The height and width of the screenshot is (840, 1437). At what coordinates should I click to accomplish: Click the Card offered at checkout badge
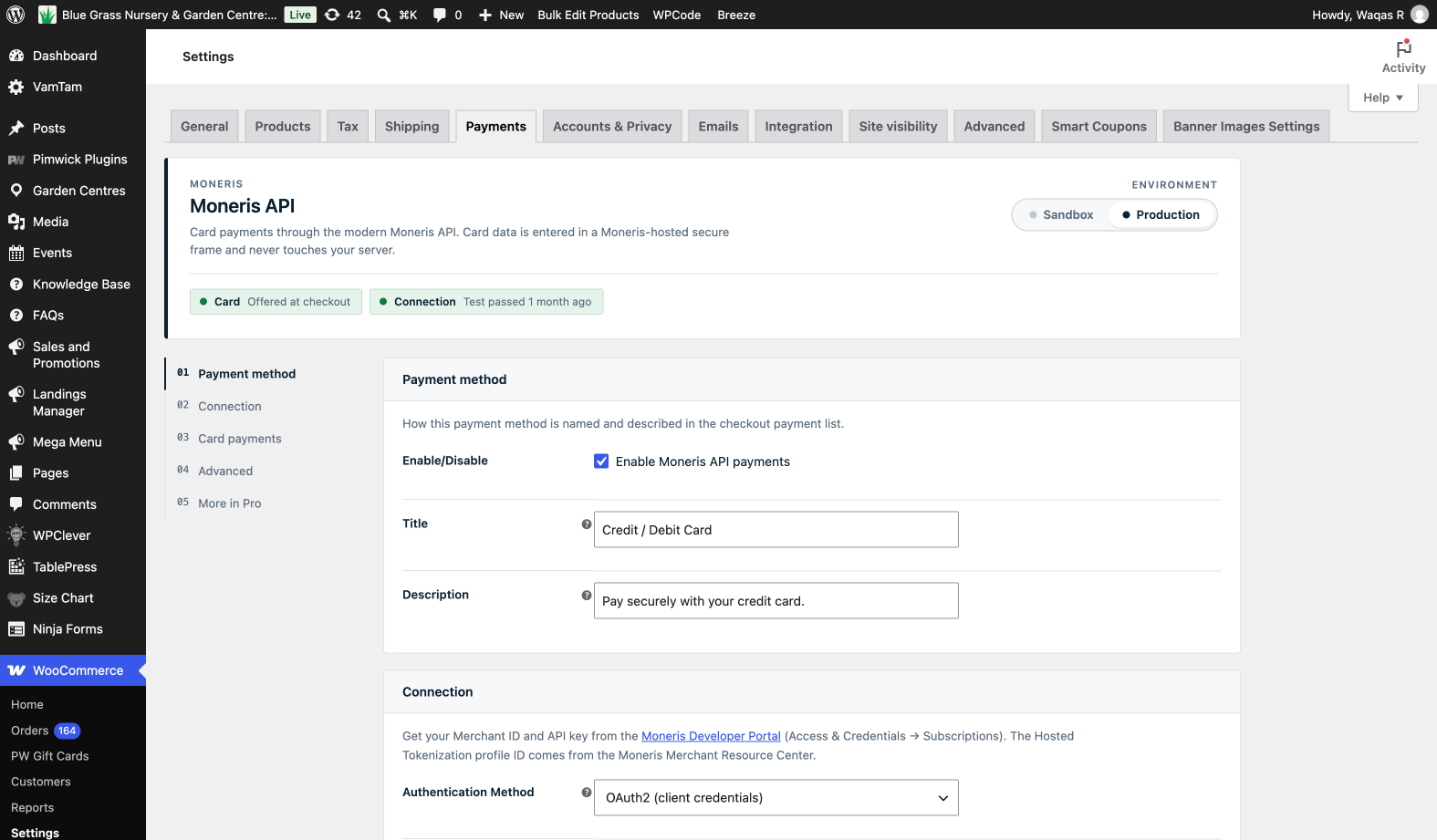click(275, 302)
